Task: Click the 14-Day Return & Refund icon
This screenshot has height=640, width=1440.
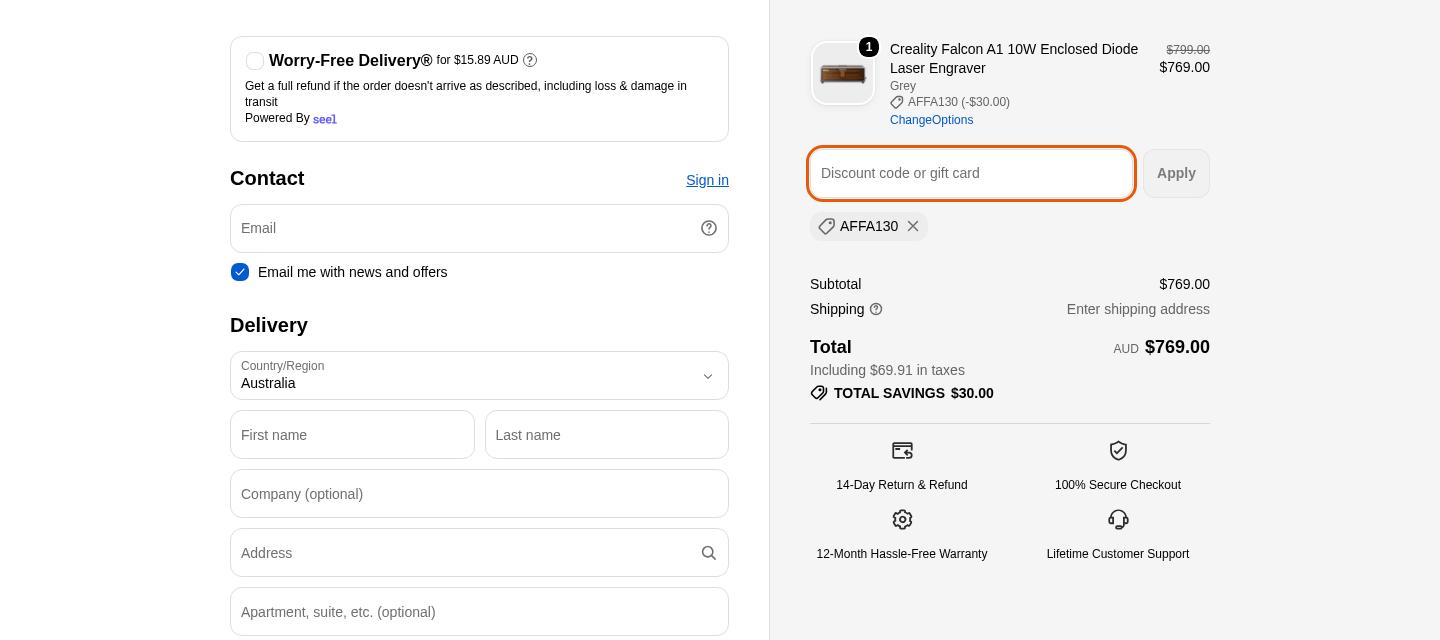Action: (902, 451)
